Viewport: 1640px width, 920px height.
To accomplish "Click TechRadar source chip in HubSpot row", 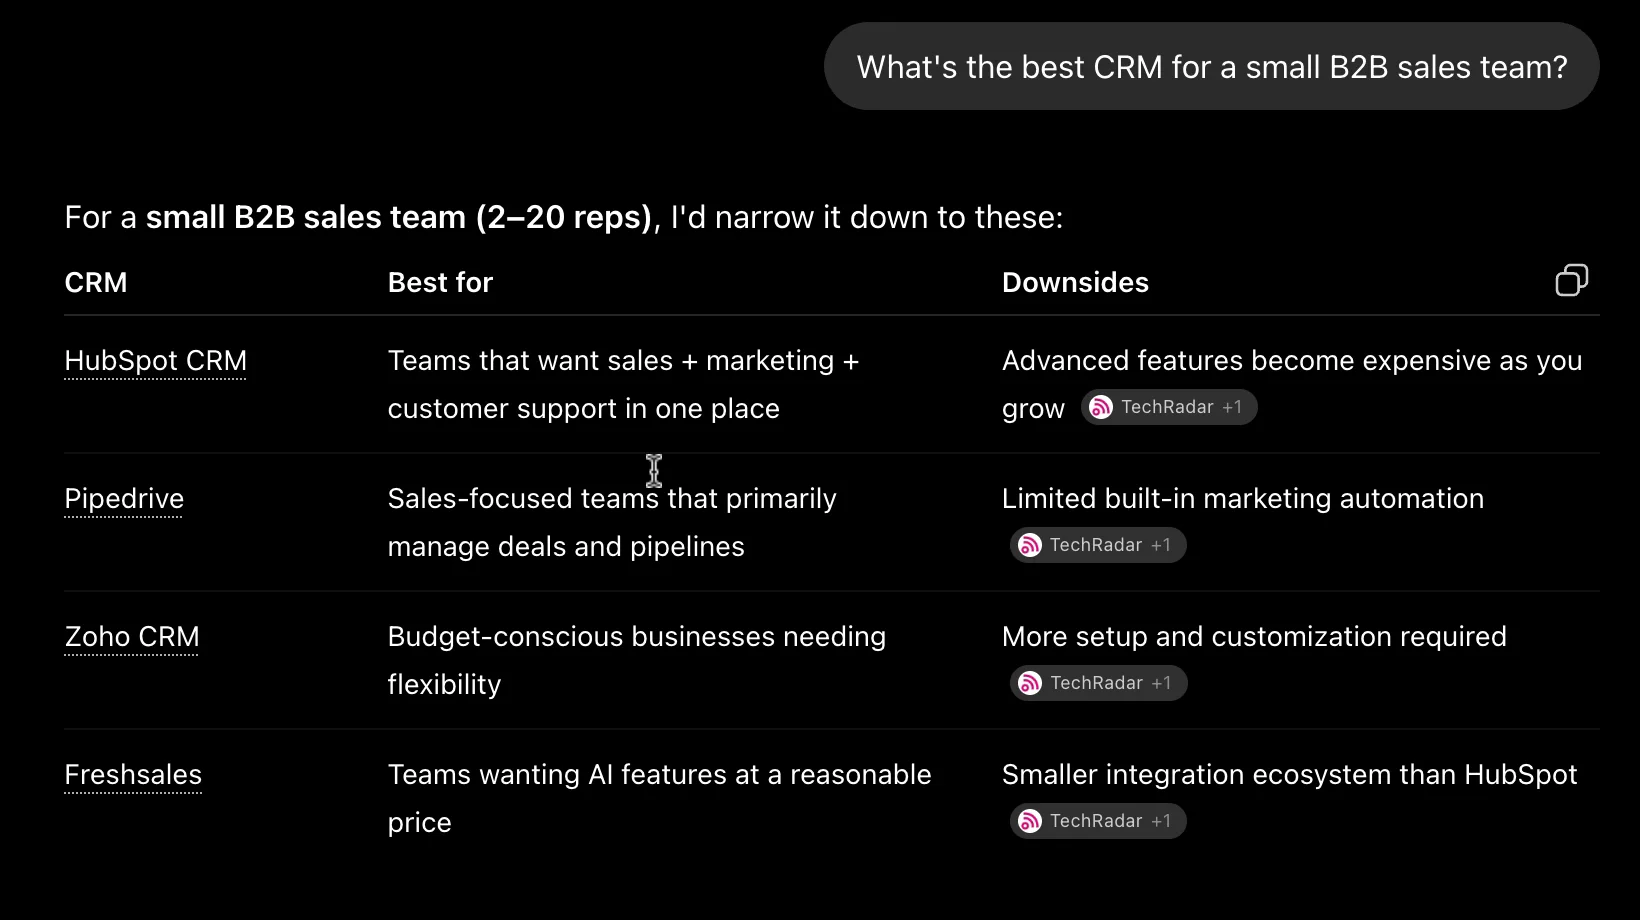I will [1169, 407].
